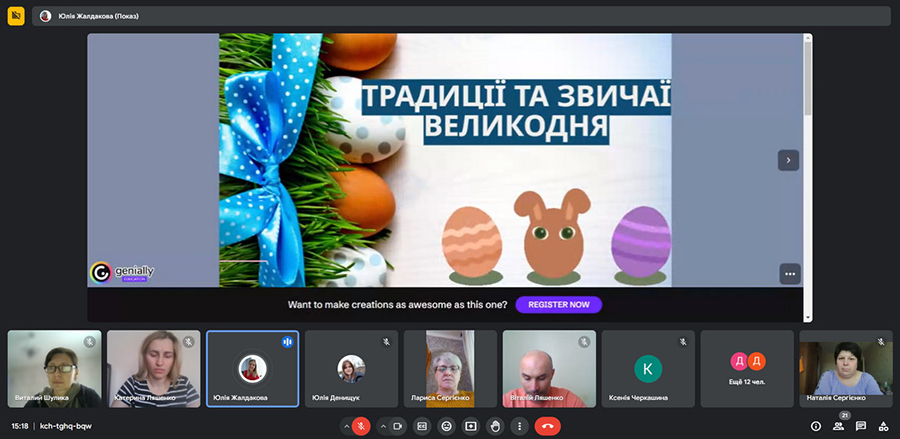
Task: Open the in-call chat icon
Action: tap(861, 426)
